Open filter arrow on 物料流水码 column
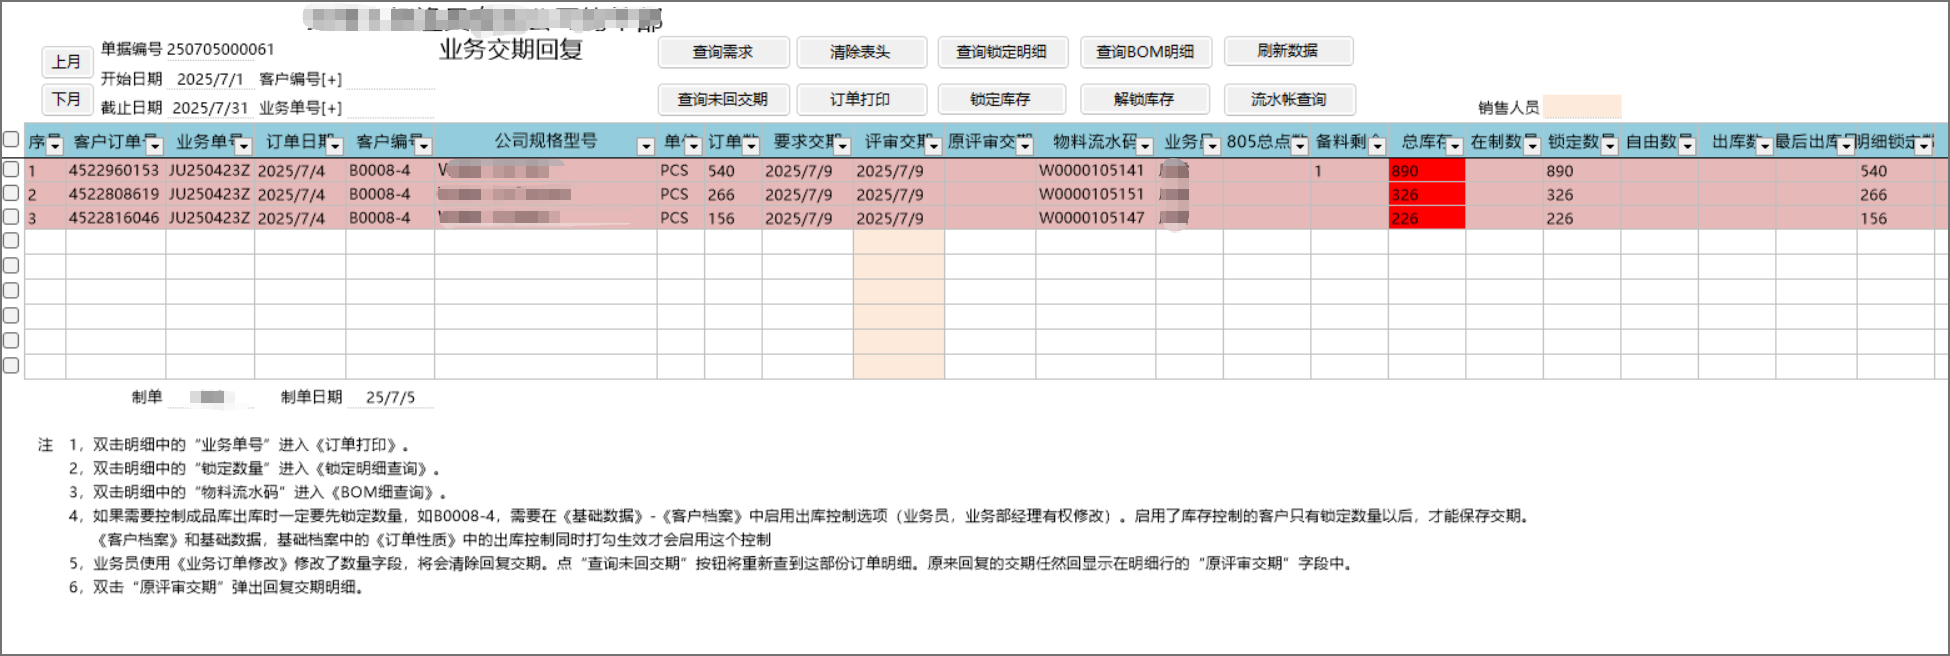The height and width of the screenshot is (656, 1950). pyautogui.click(x=1145, y=146)
